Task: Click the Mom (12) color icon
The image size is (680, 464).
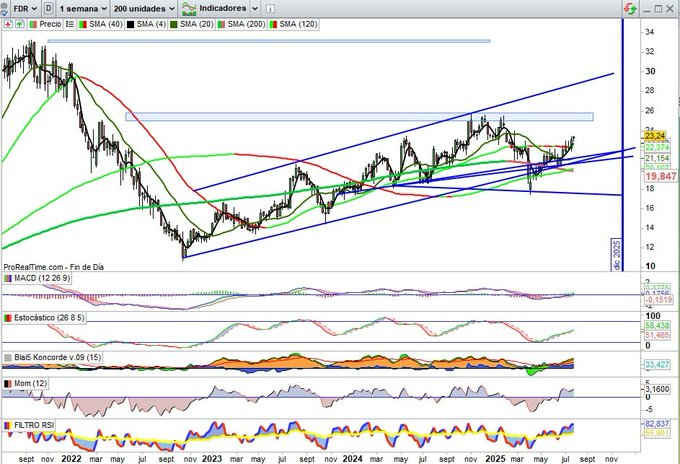Action: (8, 383)
